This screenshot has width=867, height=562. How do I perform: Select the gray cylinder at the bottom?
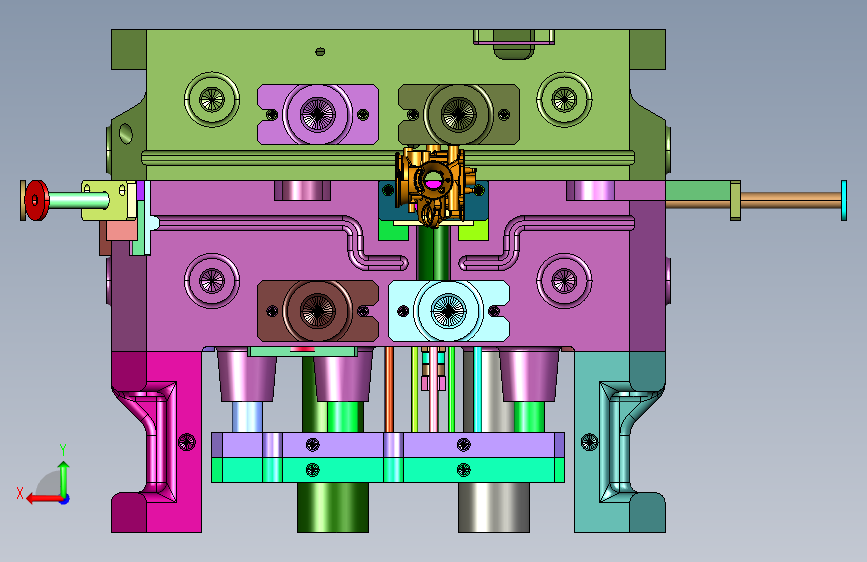tap(494, 507)
